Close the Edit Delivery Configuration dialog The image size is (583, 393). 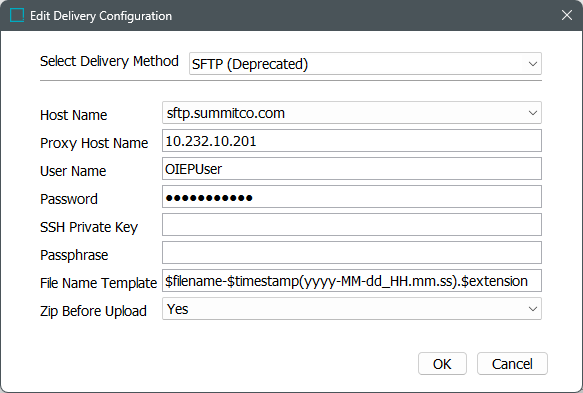coord(567,15)
